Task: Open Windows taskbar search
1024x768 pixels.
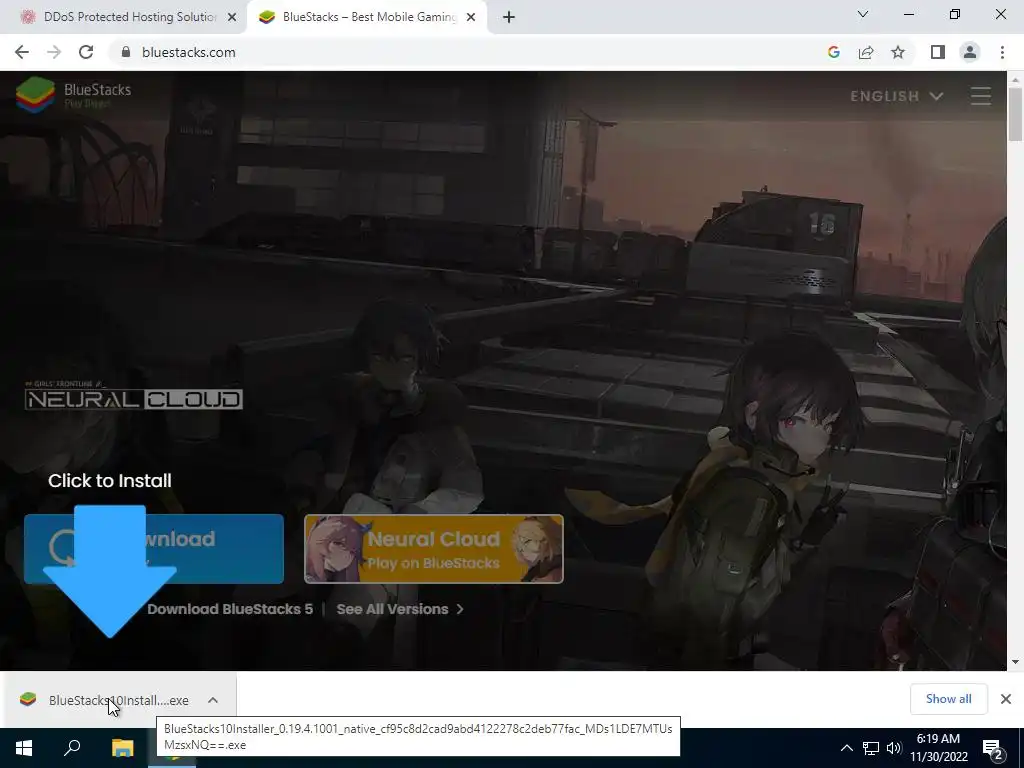Action: coord(72,748)
